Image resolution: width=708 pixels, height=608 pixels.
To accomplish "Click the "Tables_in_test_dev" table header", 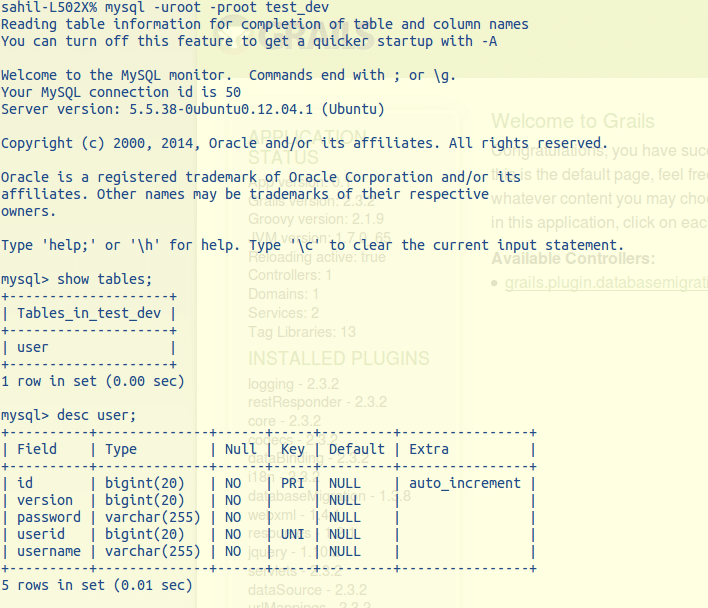I will [89, 313].
